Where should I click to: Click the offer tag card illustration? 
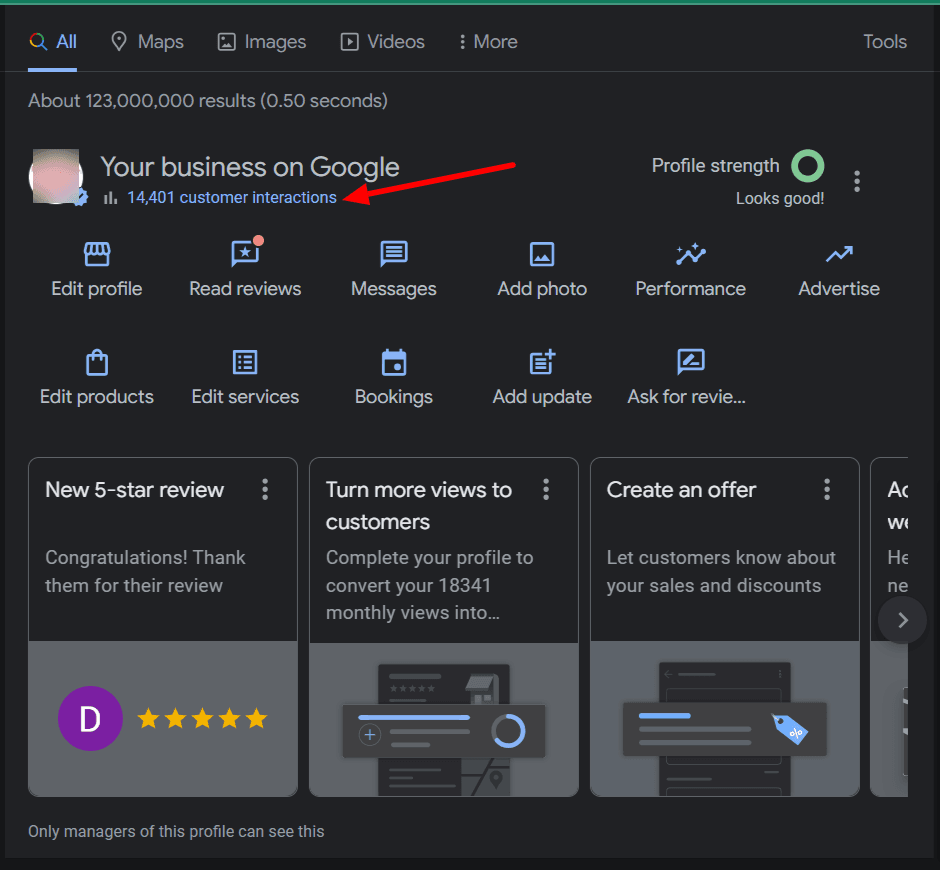click(x=725, y=719)
